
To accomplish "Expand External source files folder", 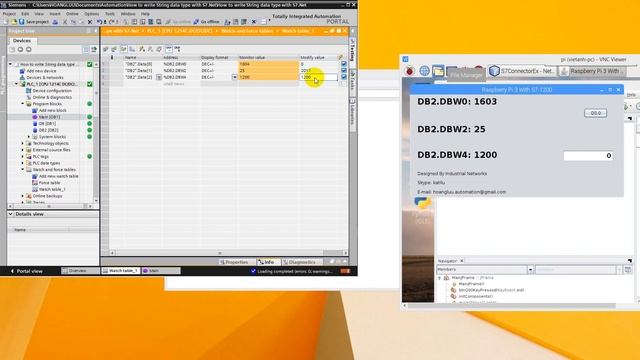I will [23, 150].
